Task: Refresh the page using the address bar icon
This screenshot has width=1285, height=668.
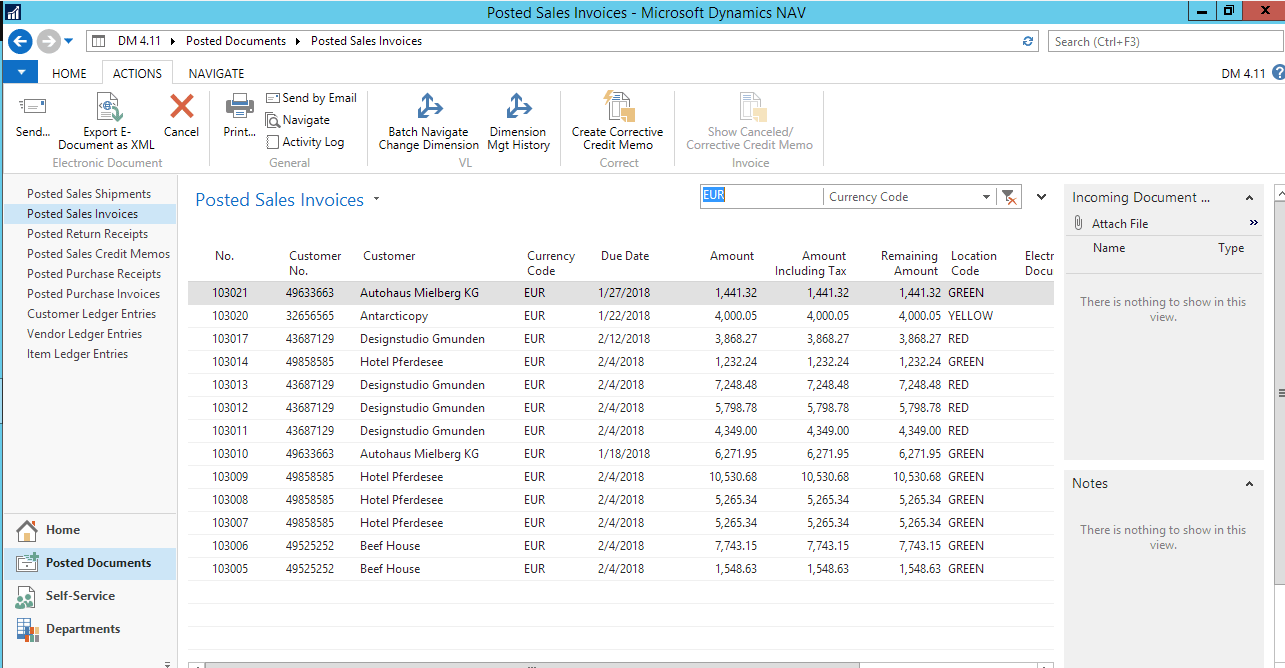Action: point(1028,41)
